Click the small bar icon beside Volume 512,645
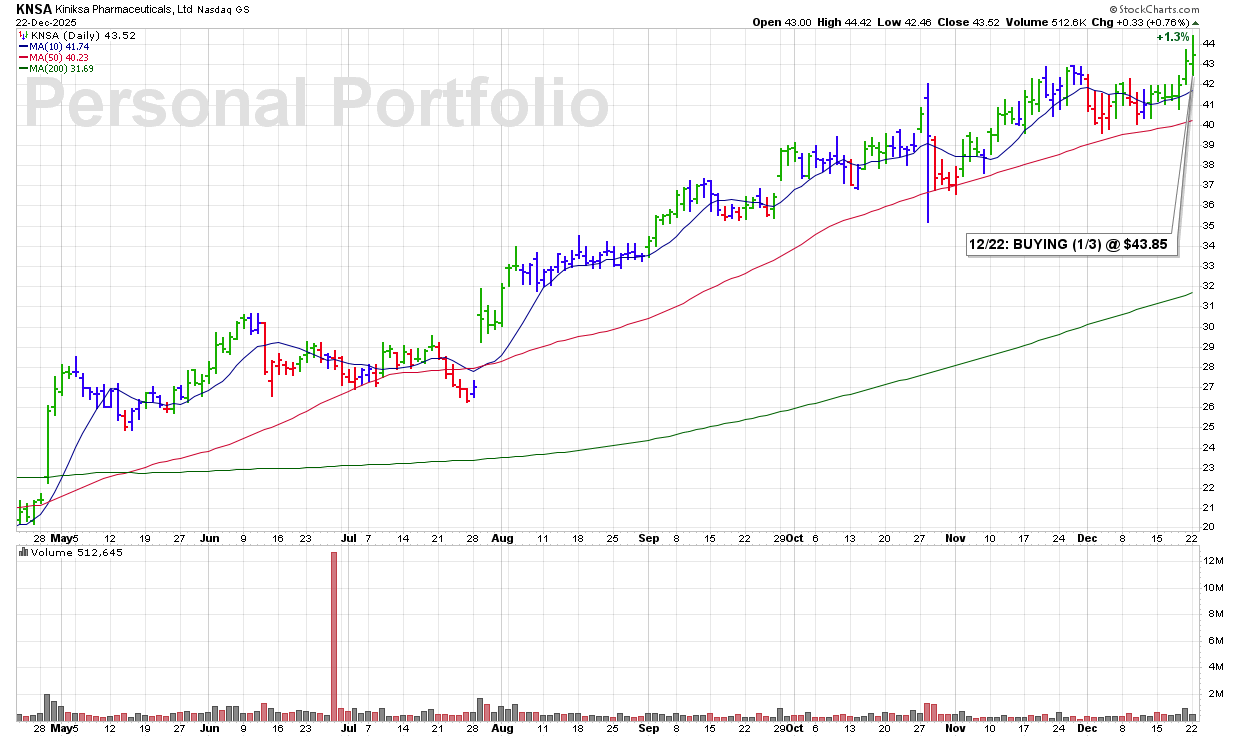This screenshot has width=1240, height=737. (x=23, y=550)
